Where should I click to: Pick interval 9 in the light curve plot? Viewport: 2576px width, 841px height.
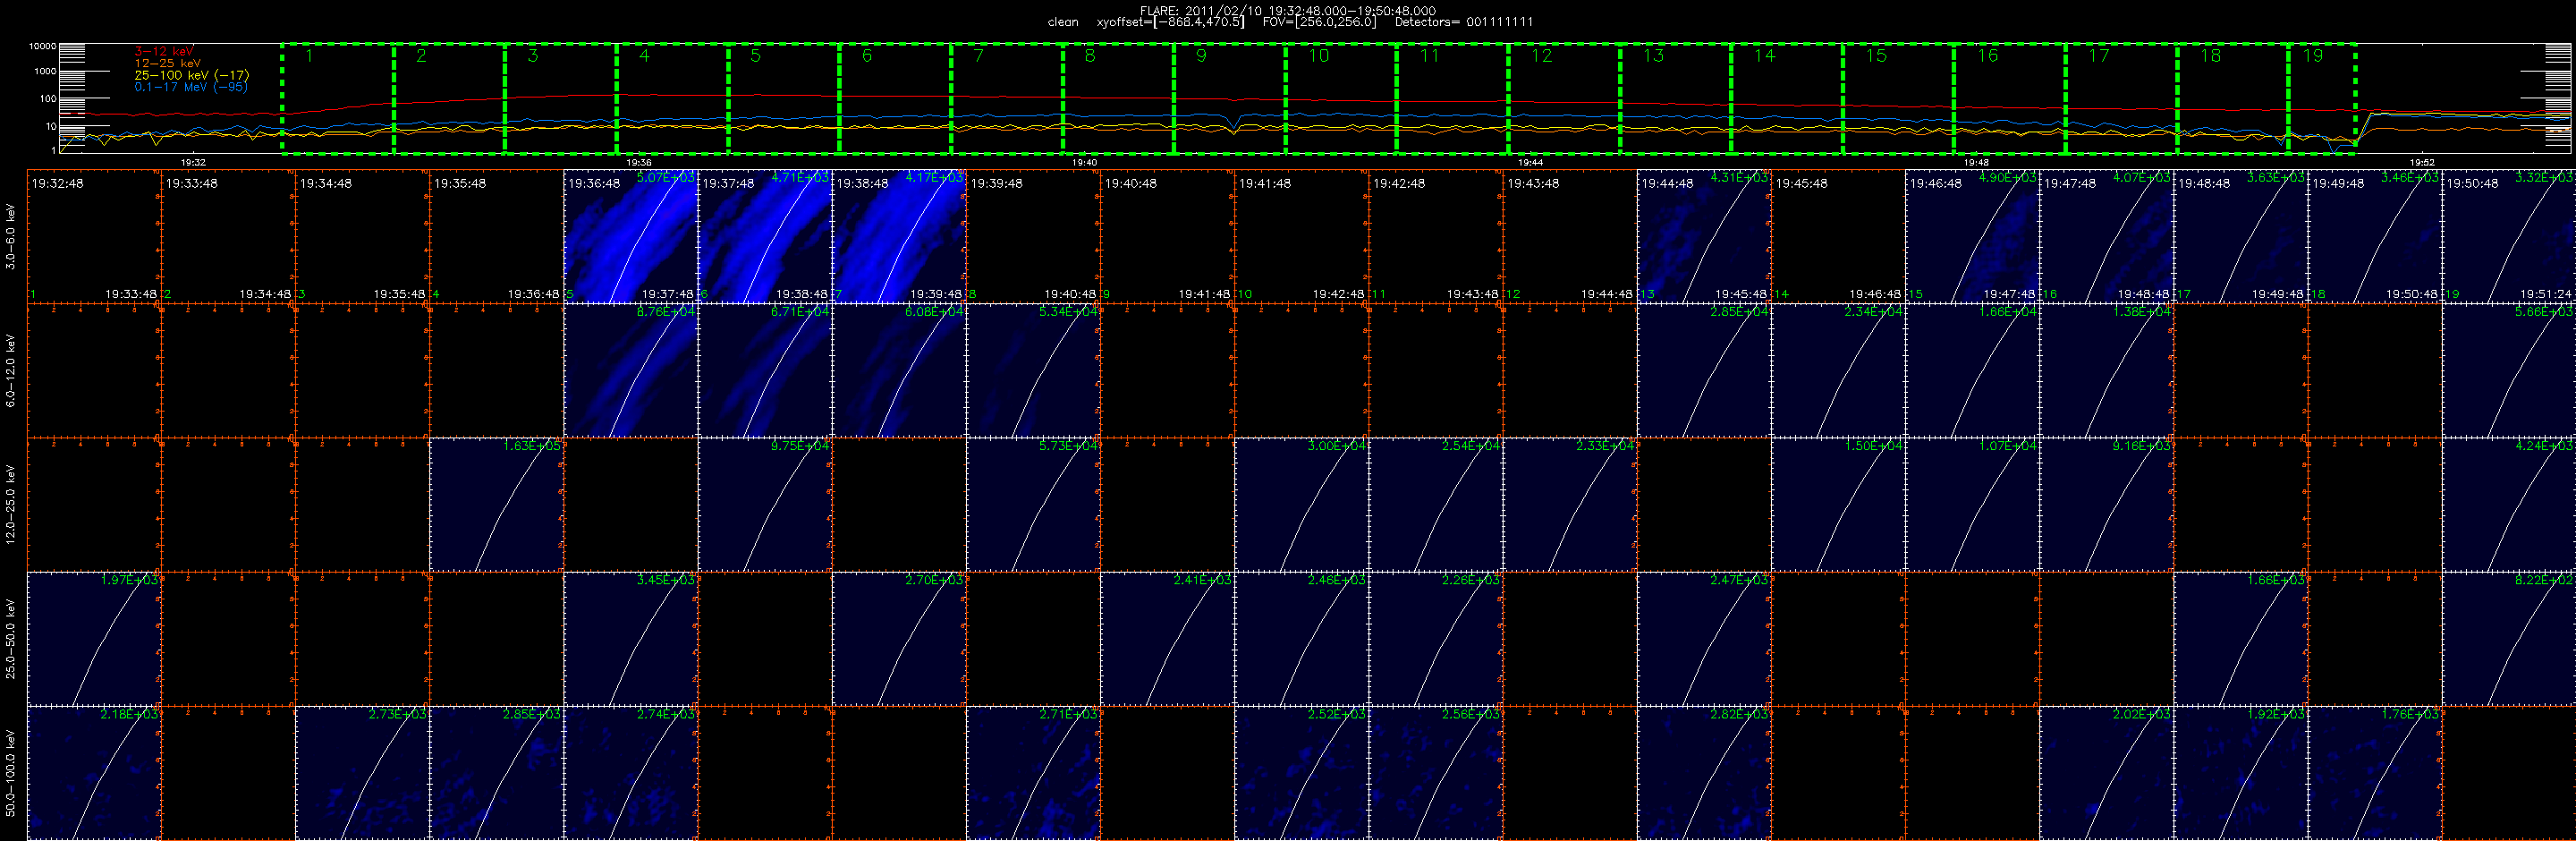(1230, 98)
